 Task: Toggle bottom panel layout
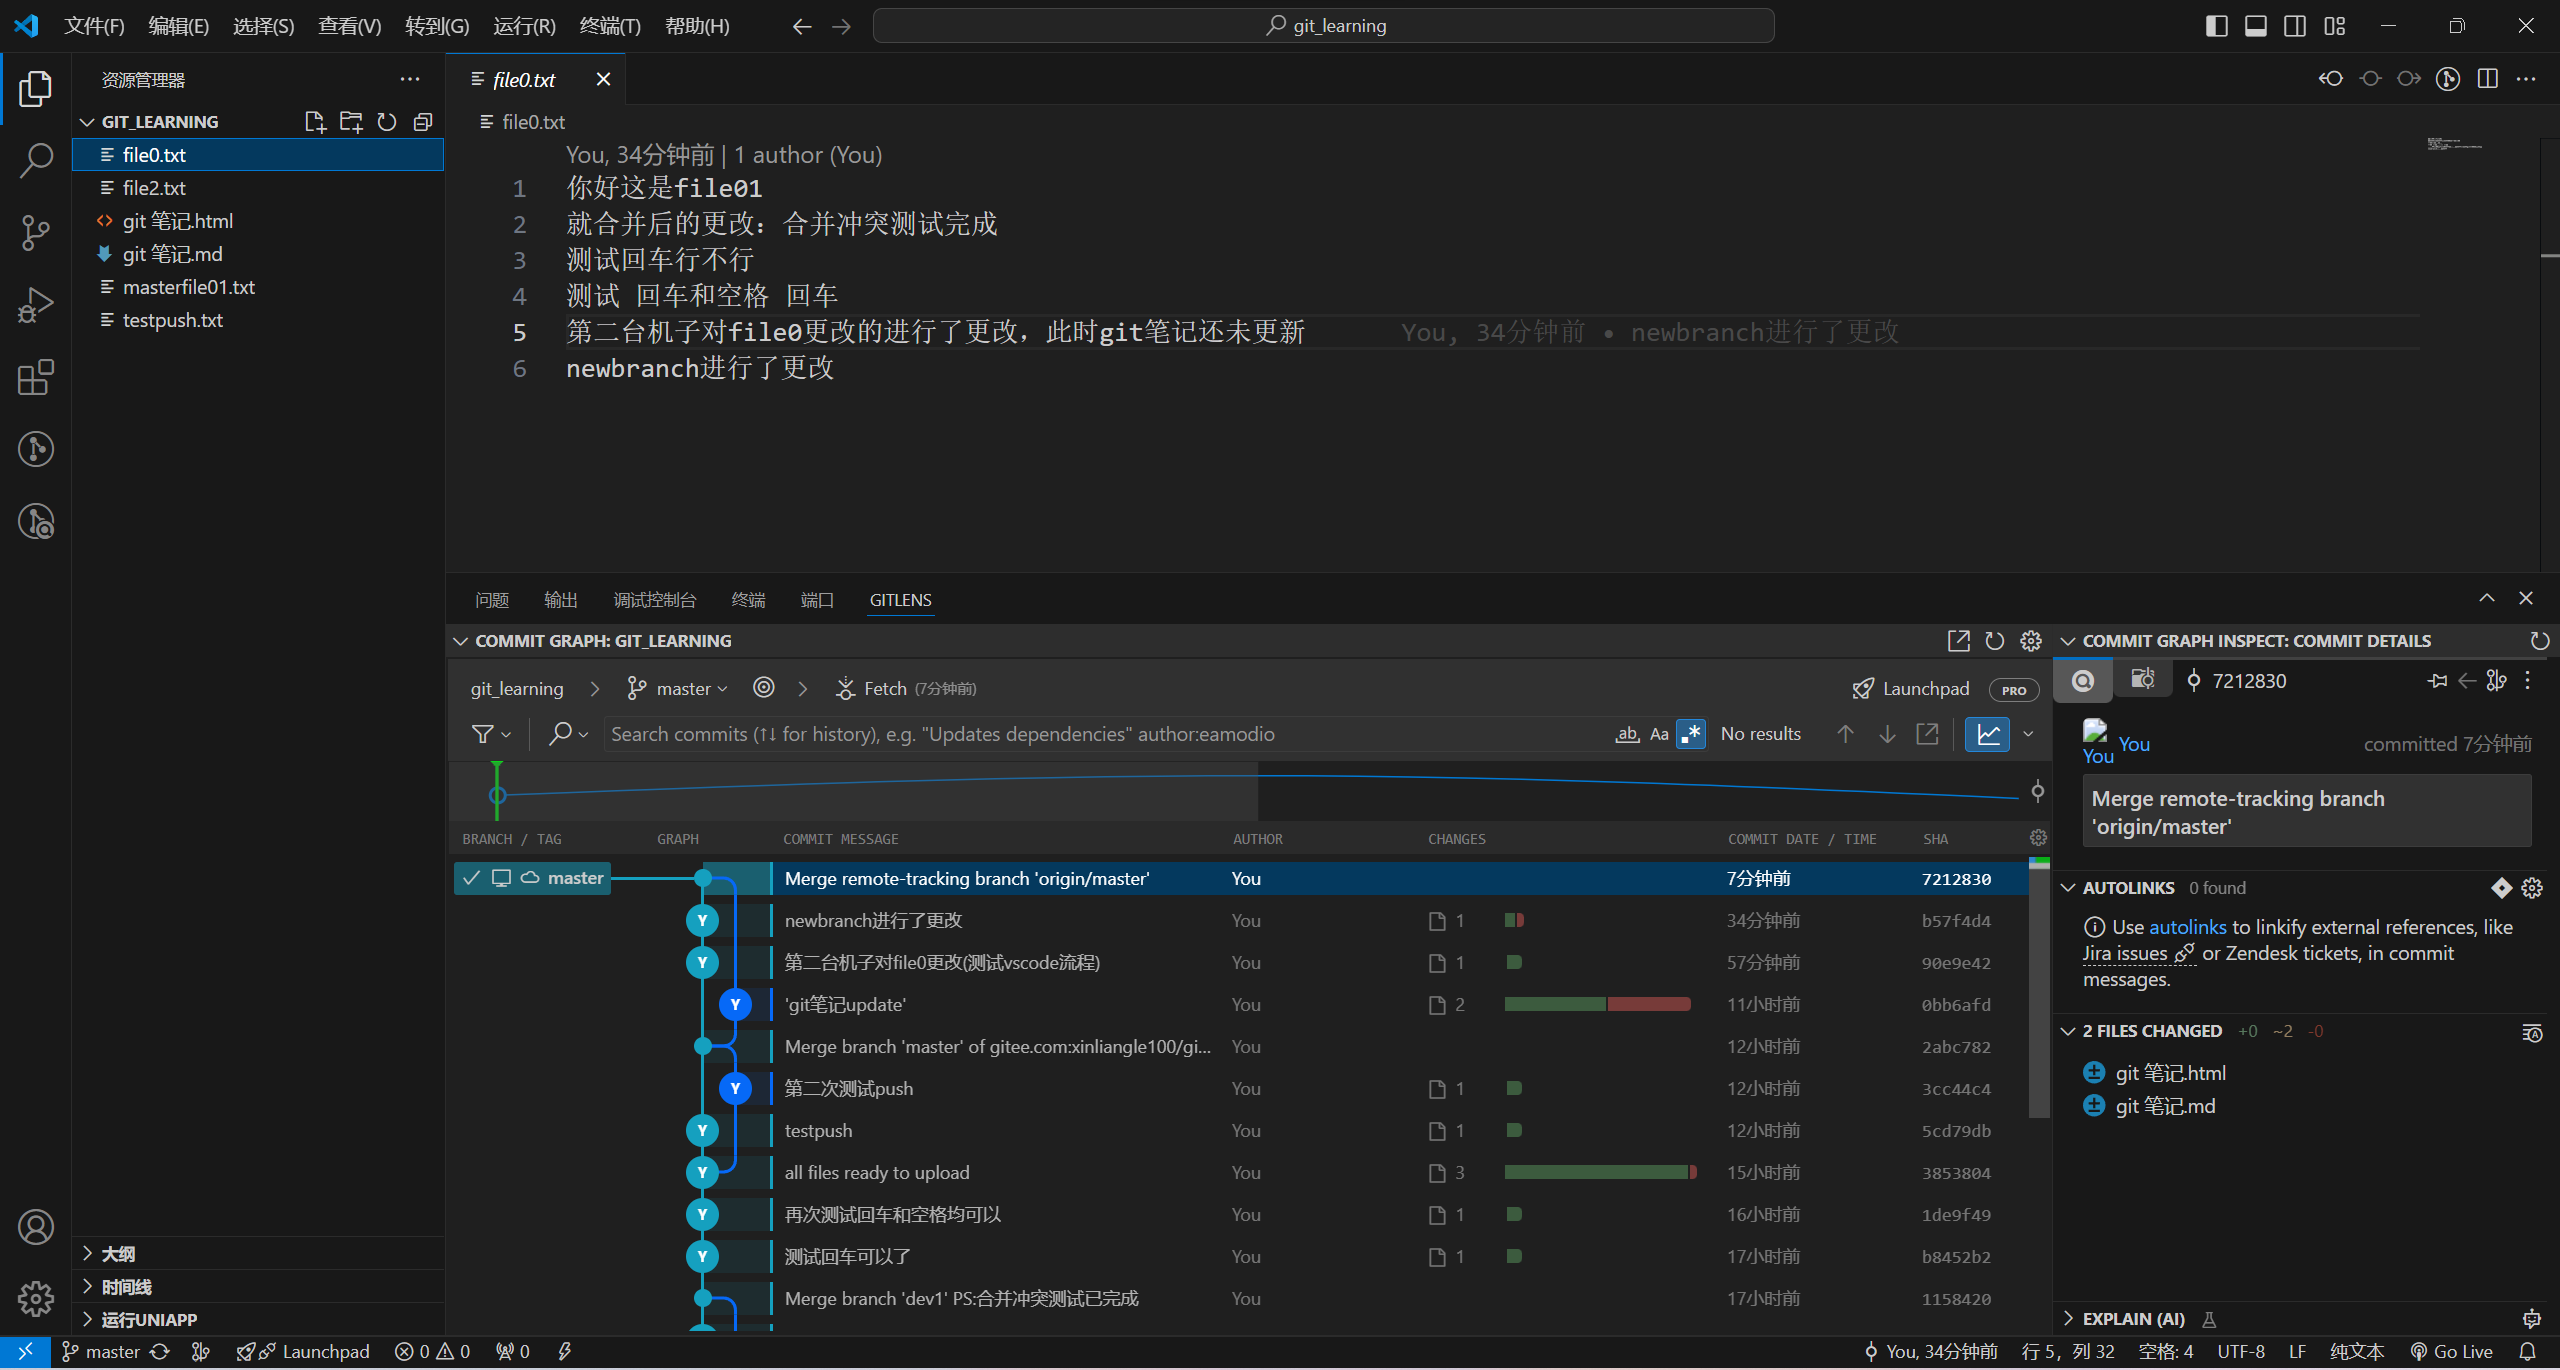pos(2256,26)
